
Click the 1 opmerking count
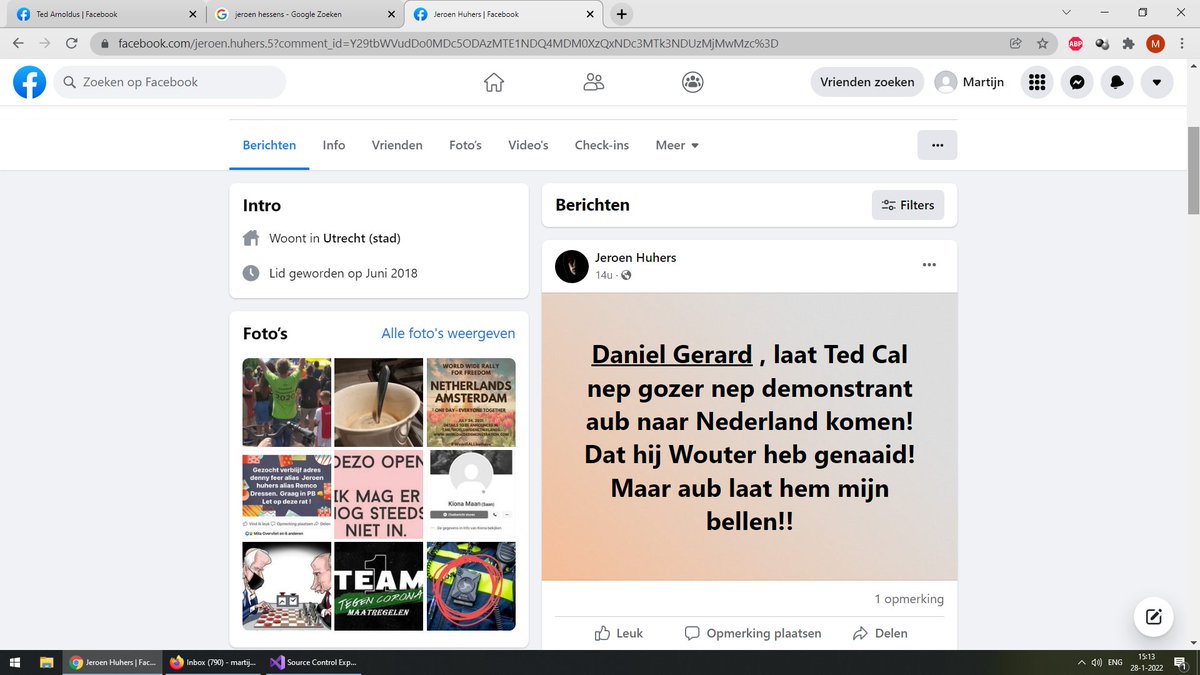(x=909, y=599)
